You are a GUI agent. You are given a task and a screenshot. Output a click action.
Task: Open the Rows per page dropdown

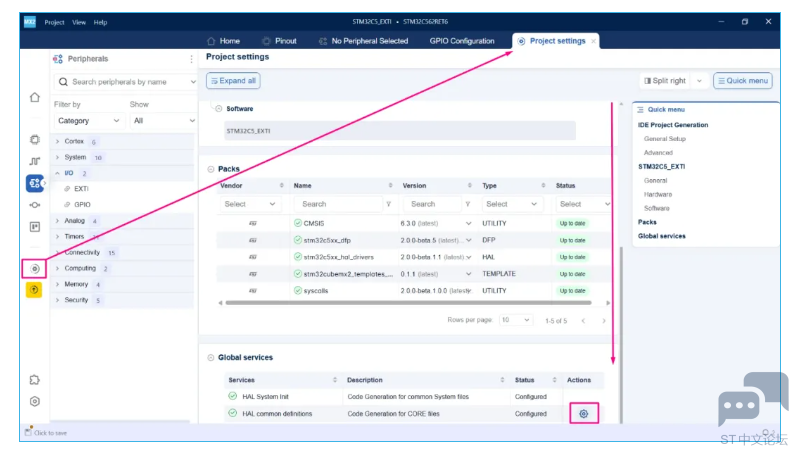[515, 320]
